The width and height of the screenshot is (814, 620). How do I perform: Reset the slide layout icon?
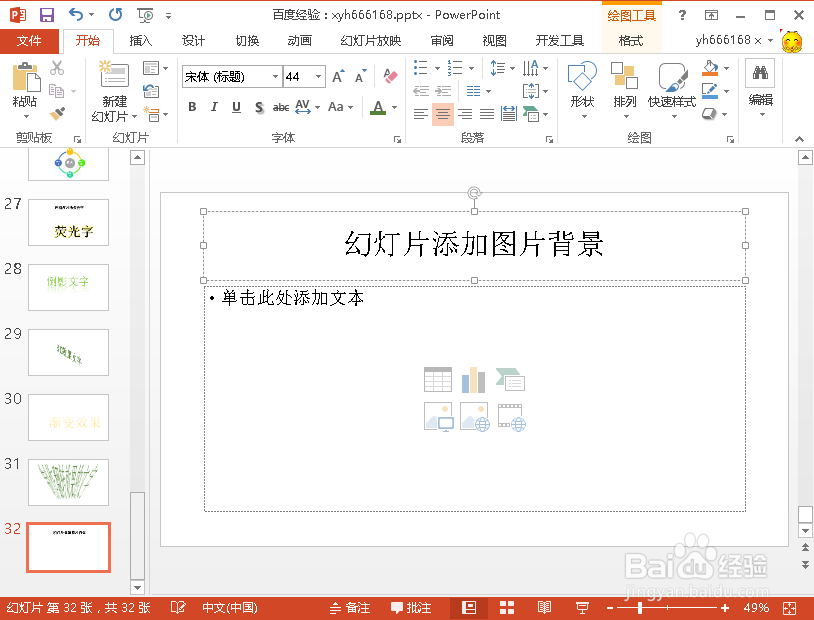pos(151,91)
